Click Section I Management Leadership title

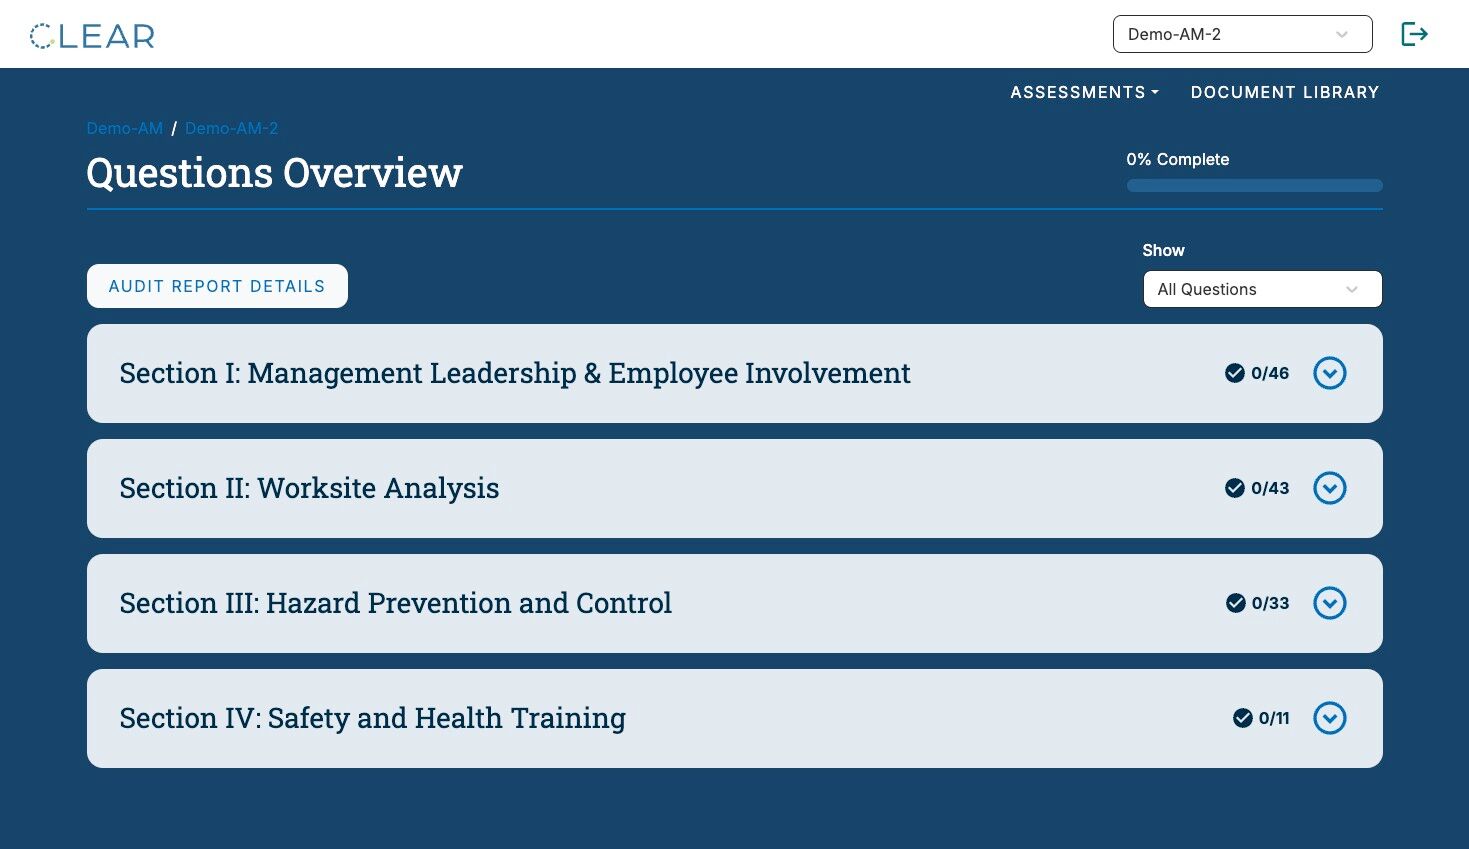515,373
